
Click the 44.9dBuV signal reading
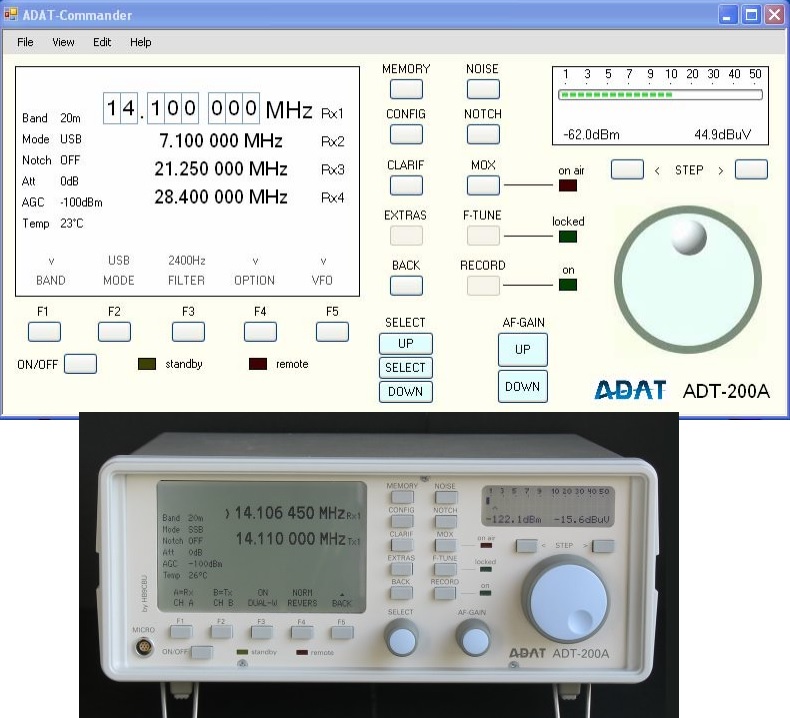[722, 135]
